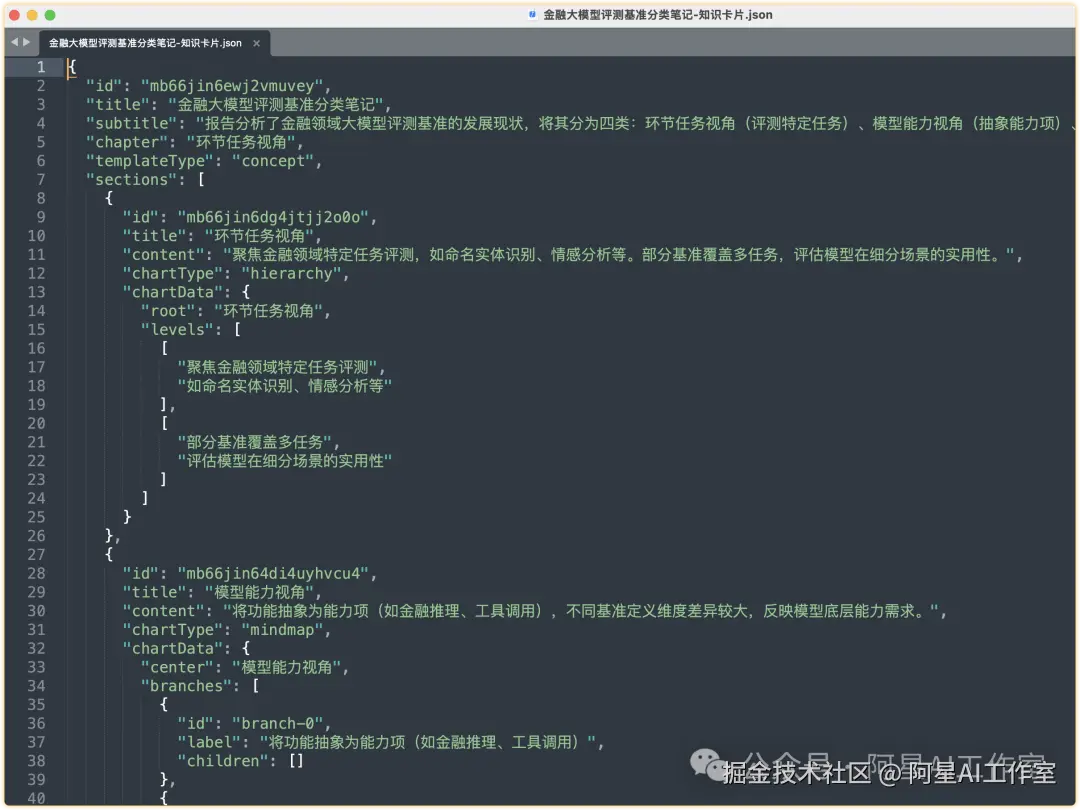Click the "branches" key on line 34
Image resolution: width=1080 pixels, height=810 pixels.
tap(186, 686)
